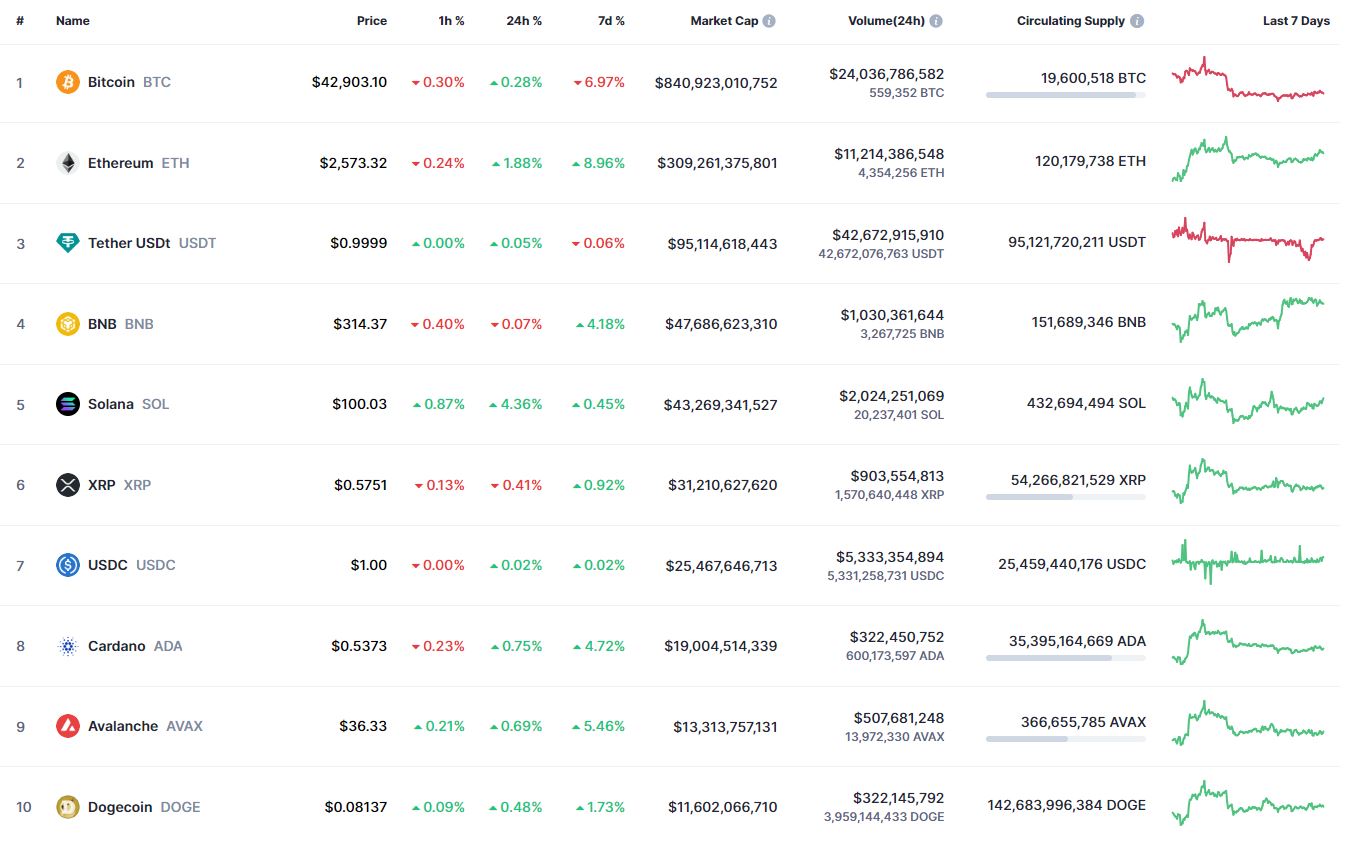This screenshot has height=845, width=1349.
Task: Click the Market Cap info icon
Action: click(769, 21)
